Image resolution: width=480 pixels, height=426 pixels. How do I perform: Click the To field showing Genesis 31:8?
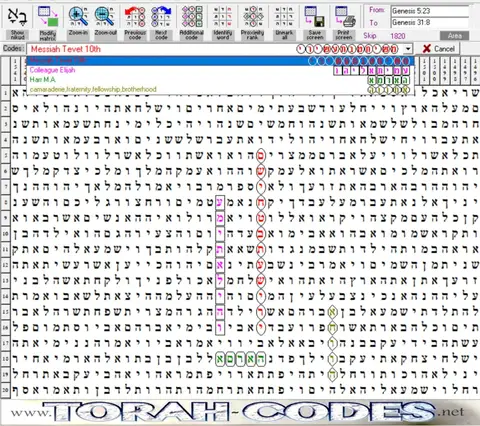click(x=430, y=23)
